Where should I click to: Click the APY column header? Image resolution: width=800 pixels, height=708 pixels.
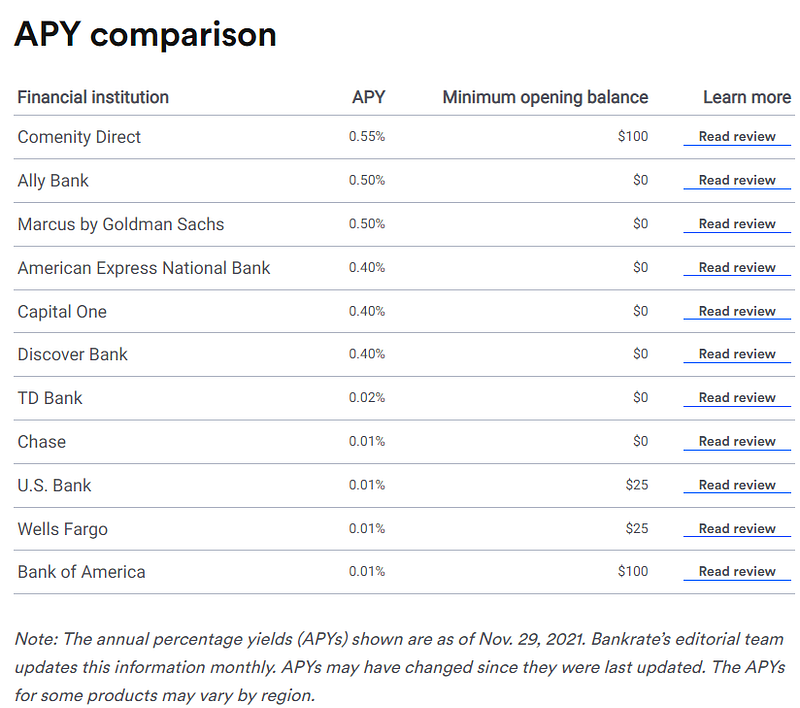tap(368, 97)
